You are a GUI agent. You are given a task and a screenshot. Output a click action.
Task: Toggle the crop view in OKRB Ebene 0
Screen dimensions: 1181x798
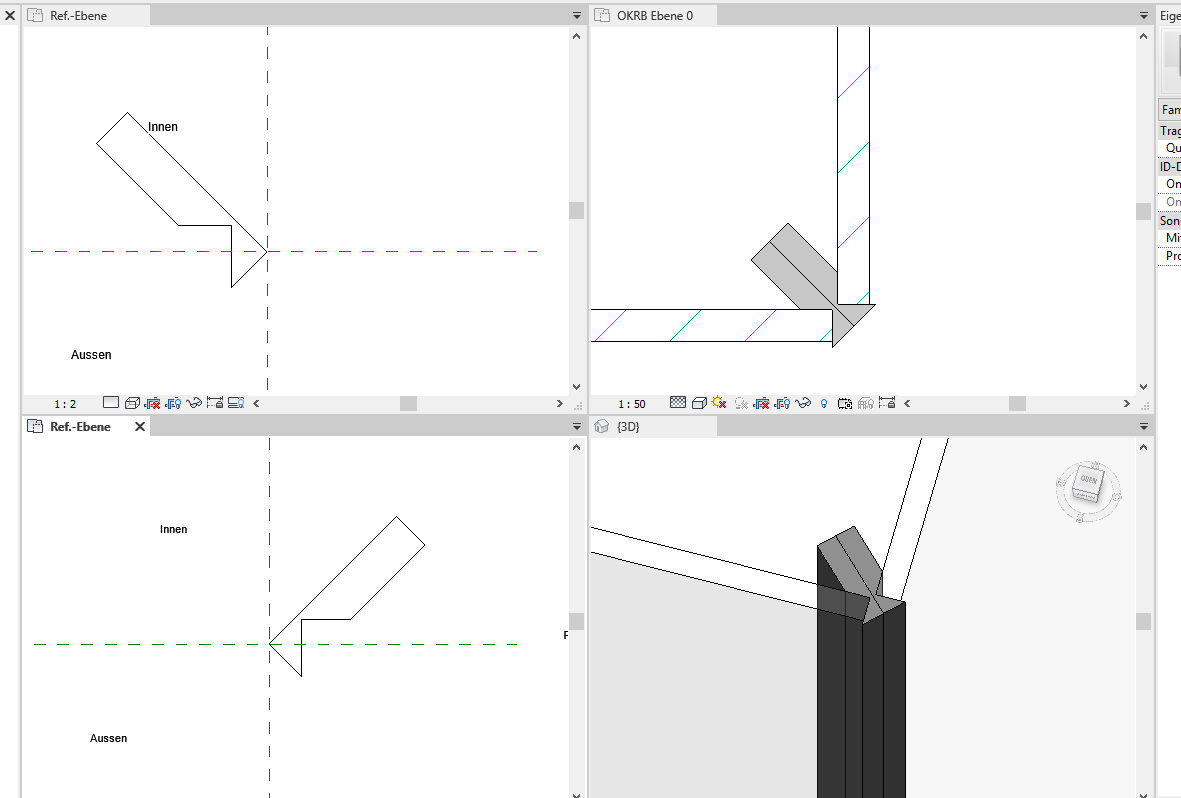pos(762,403)
